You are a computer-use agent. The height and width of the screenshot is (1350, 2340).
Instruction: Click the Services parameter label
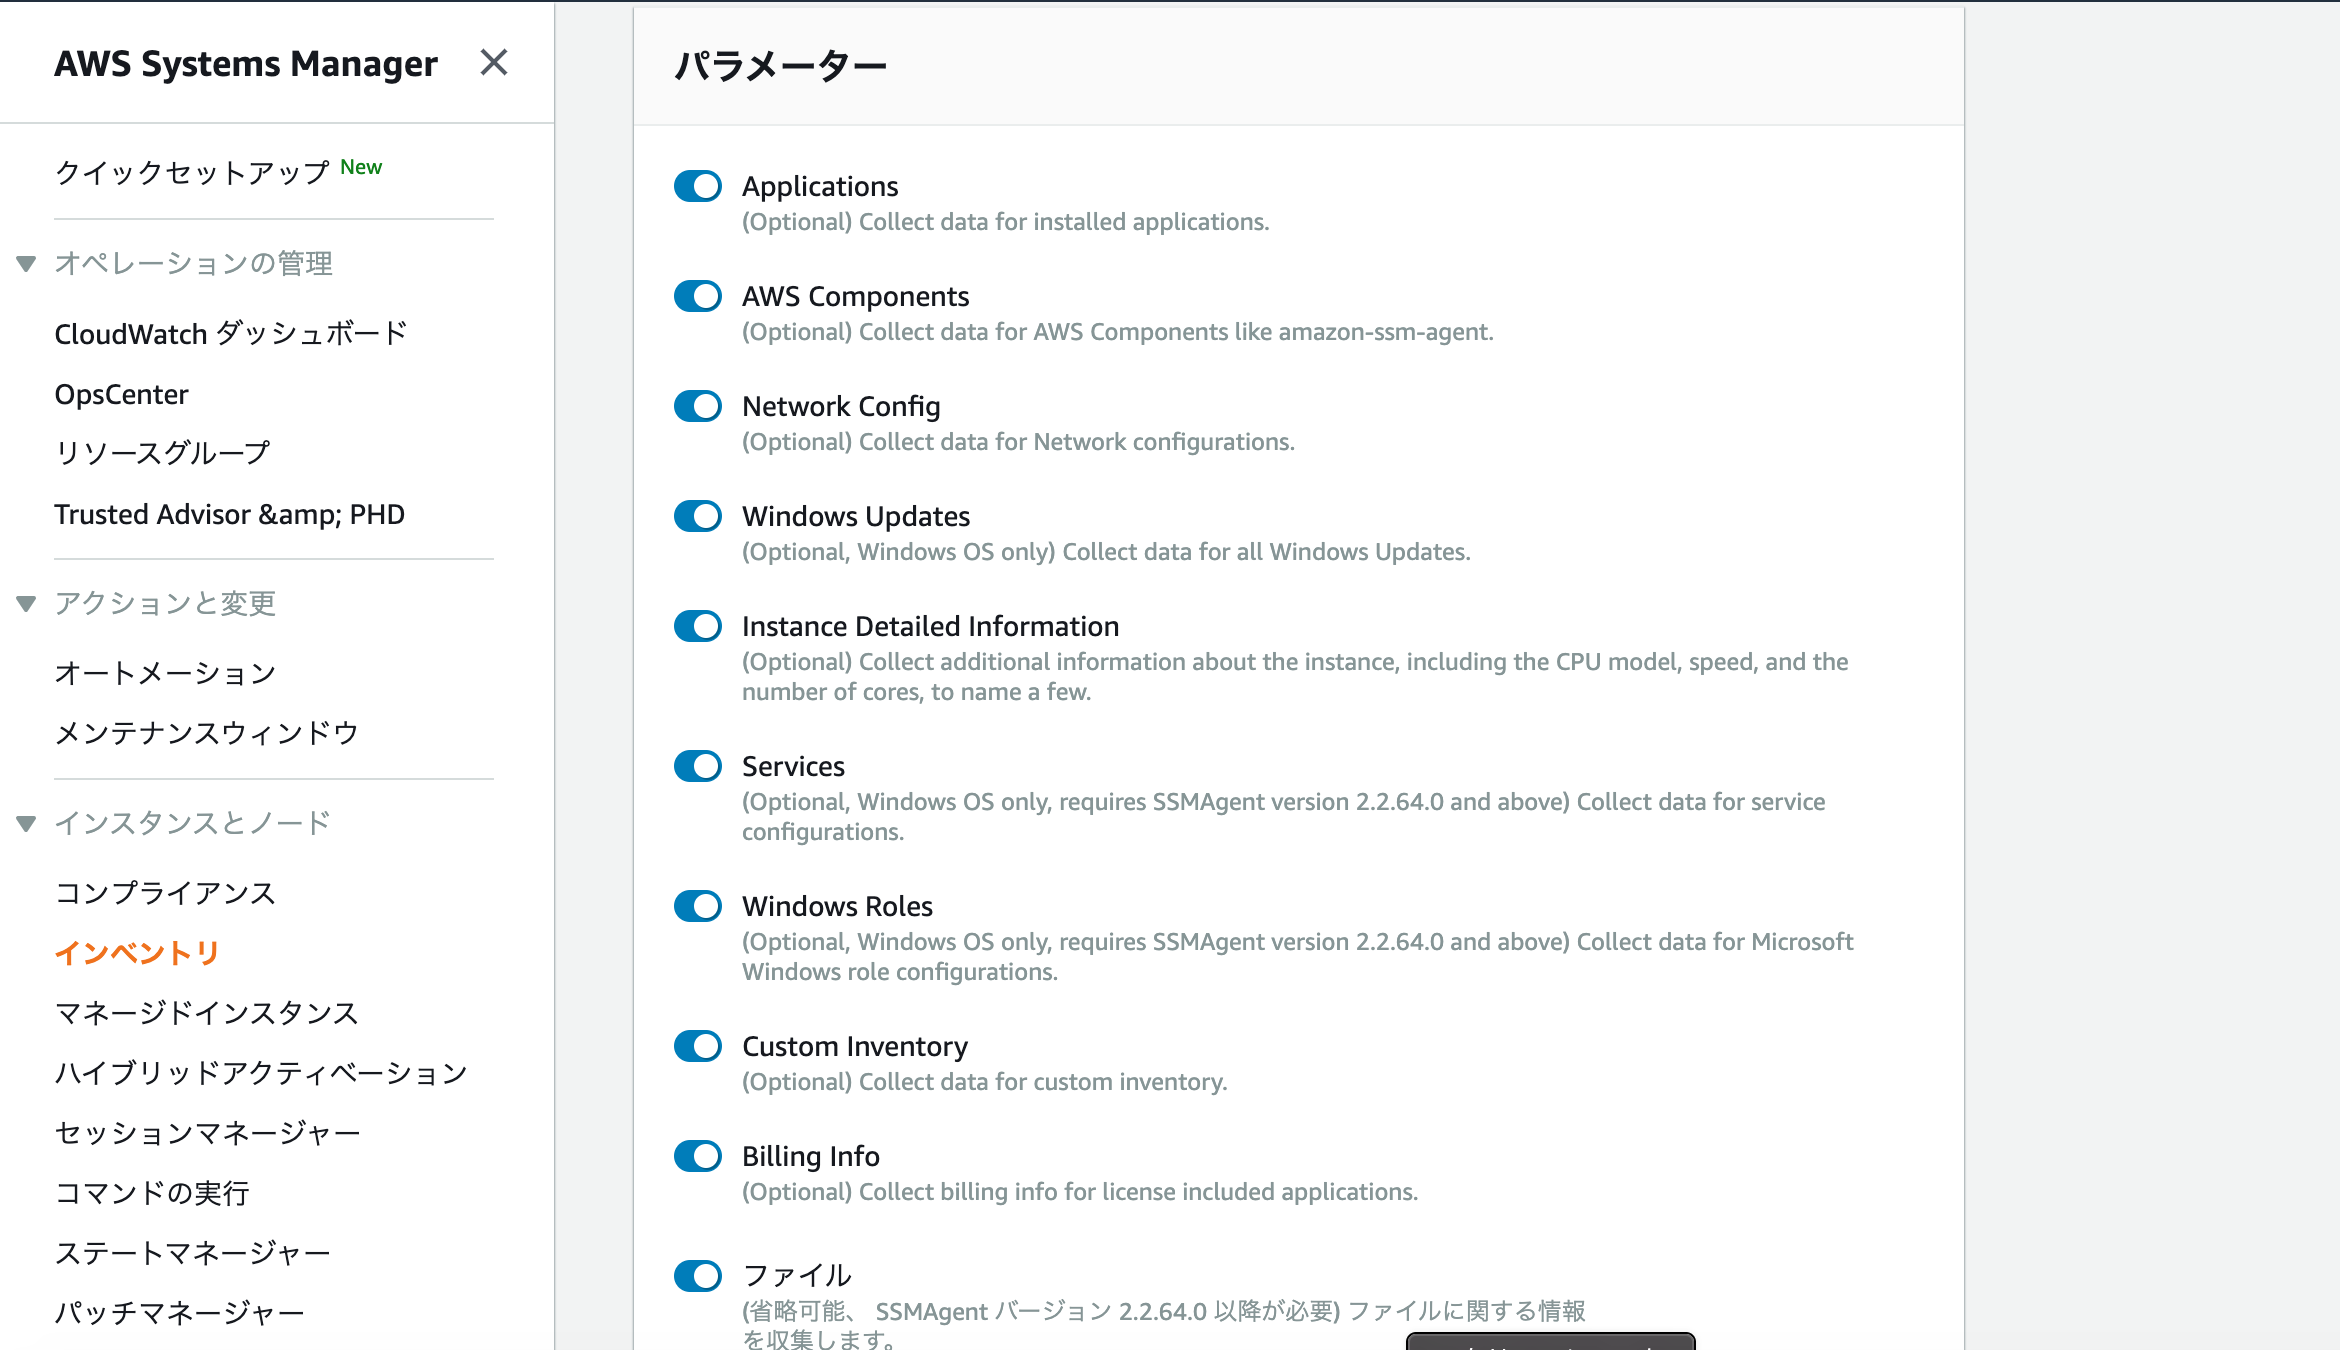(x=793, y=766)
